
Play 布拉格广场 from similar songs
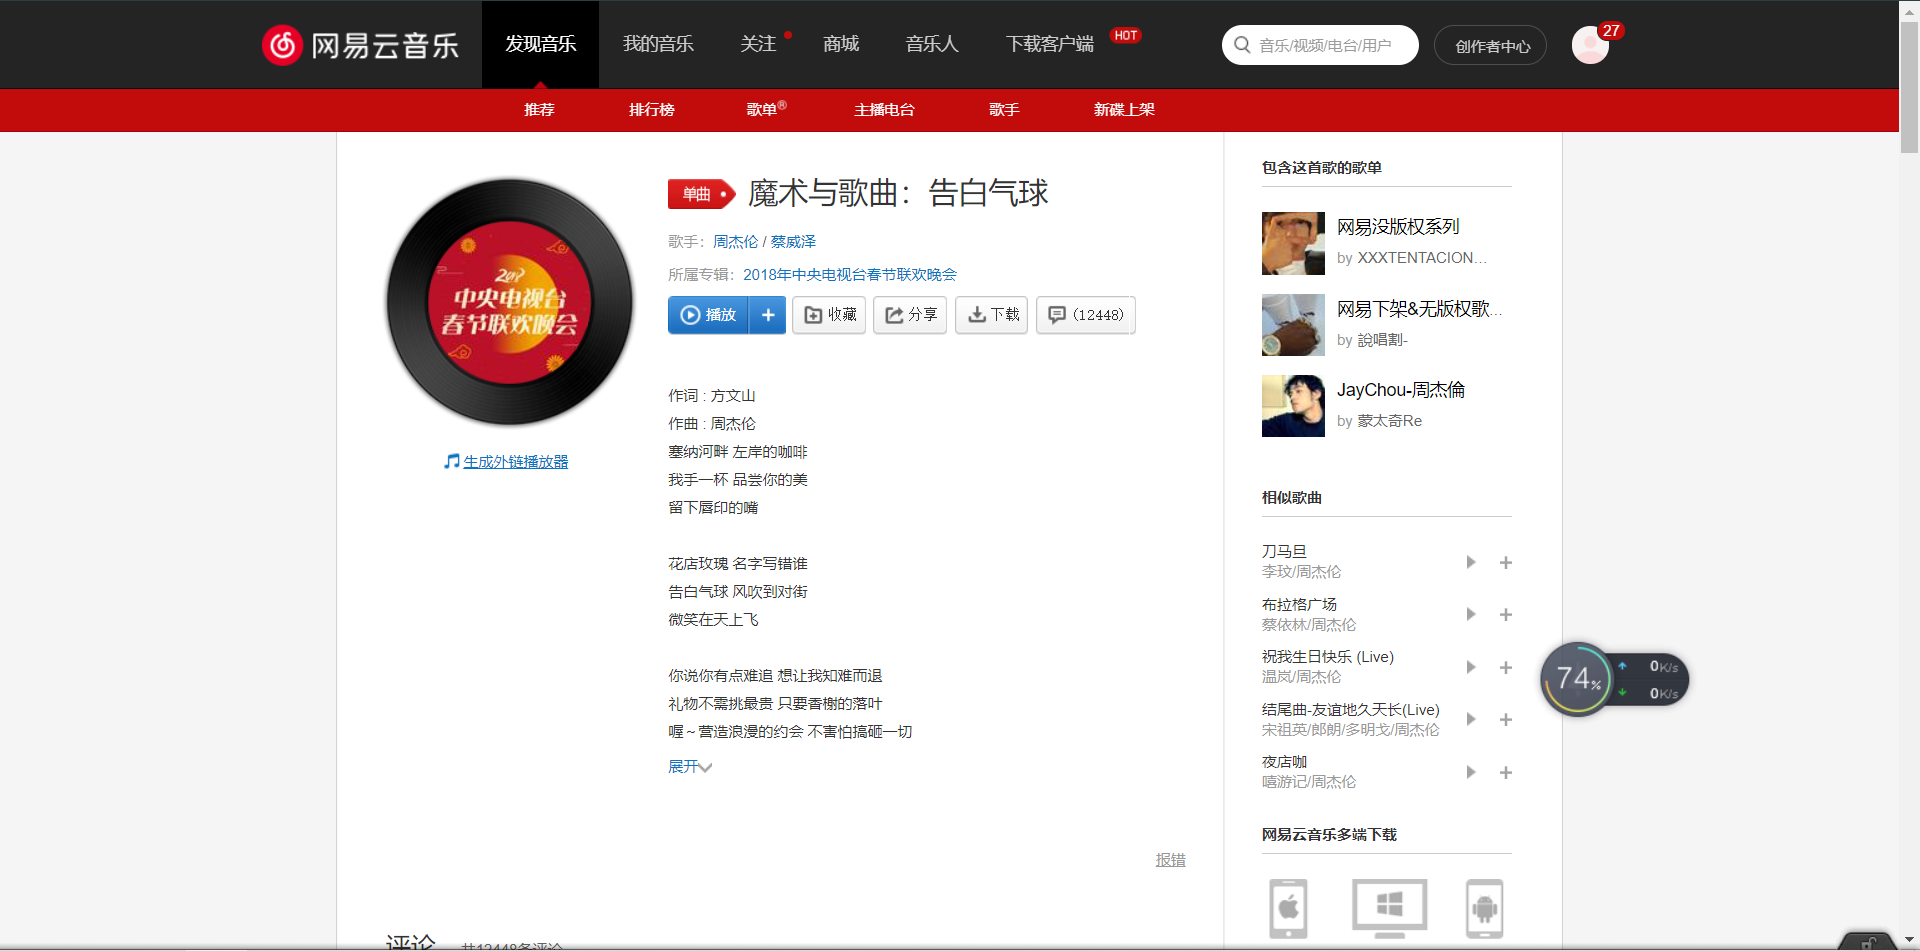tap(1471, 614)
